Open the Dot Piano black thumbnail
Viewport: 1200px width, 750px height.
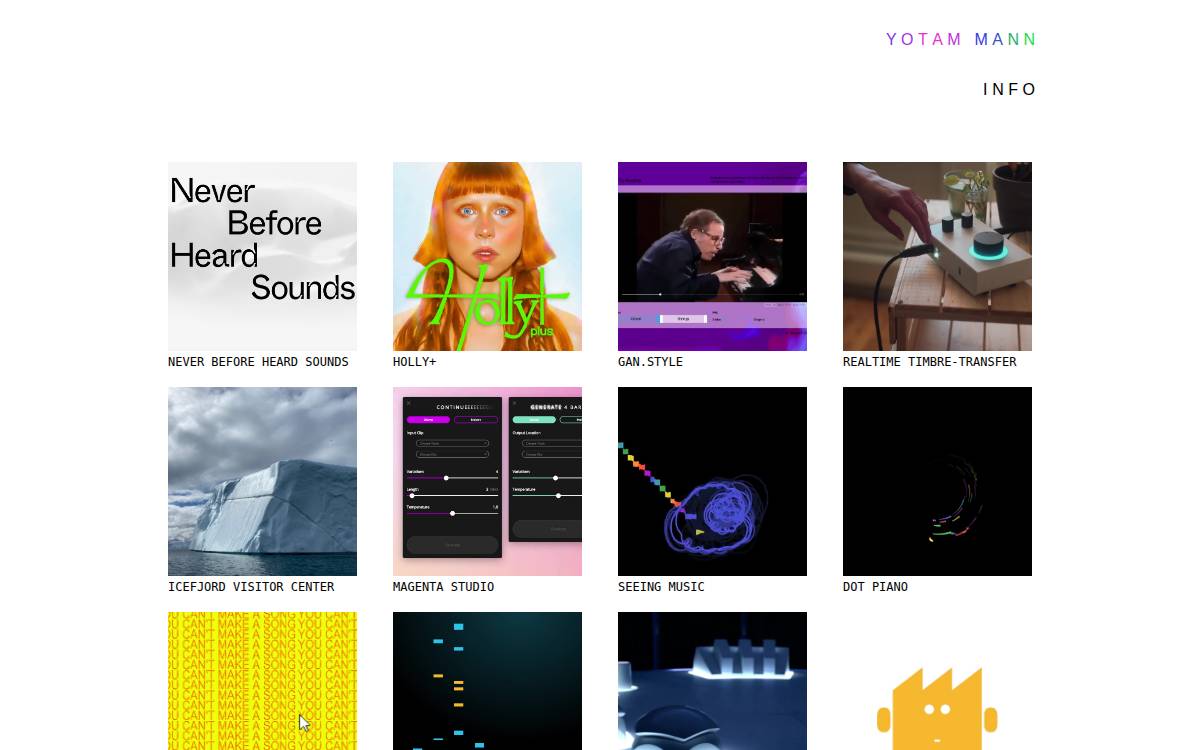[937, 481]
